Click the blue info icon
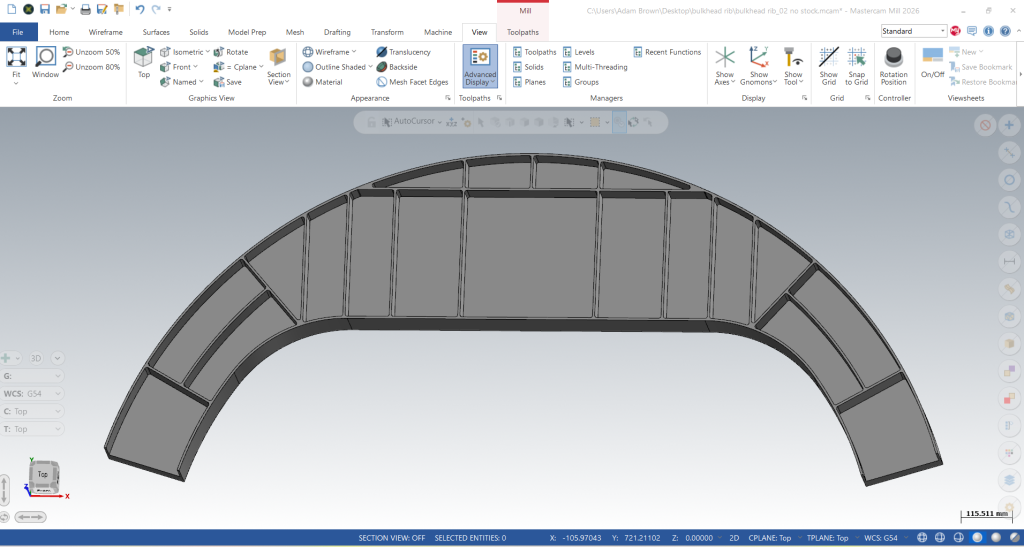1024x547 pixels. point(988,31)
